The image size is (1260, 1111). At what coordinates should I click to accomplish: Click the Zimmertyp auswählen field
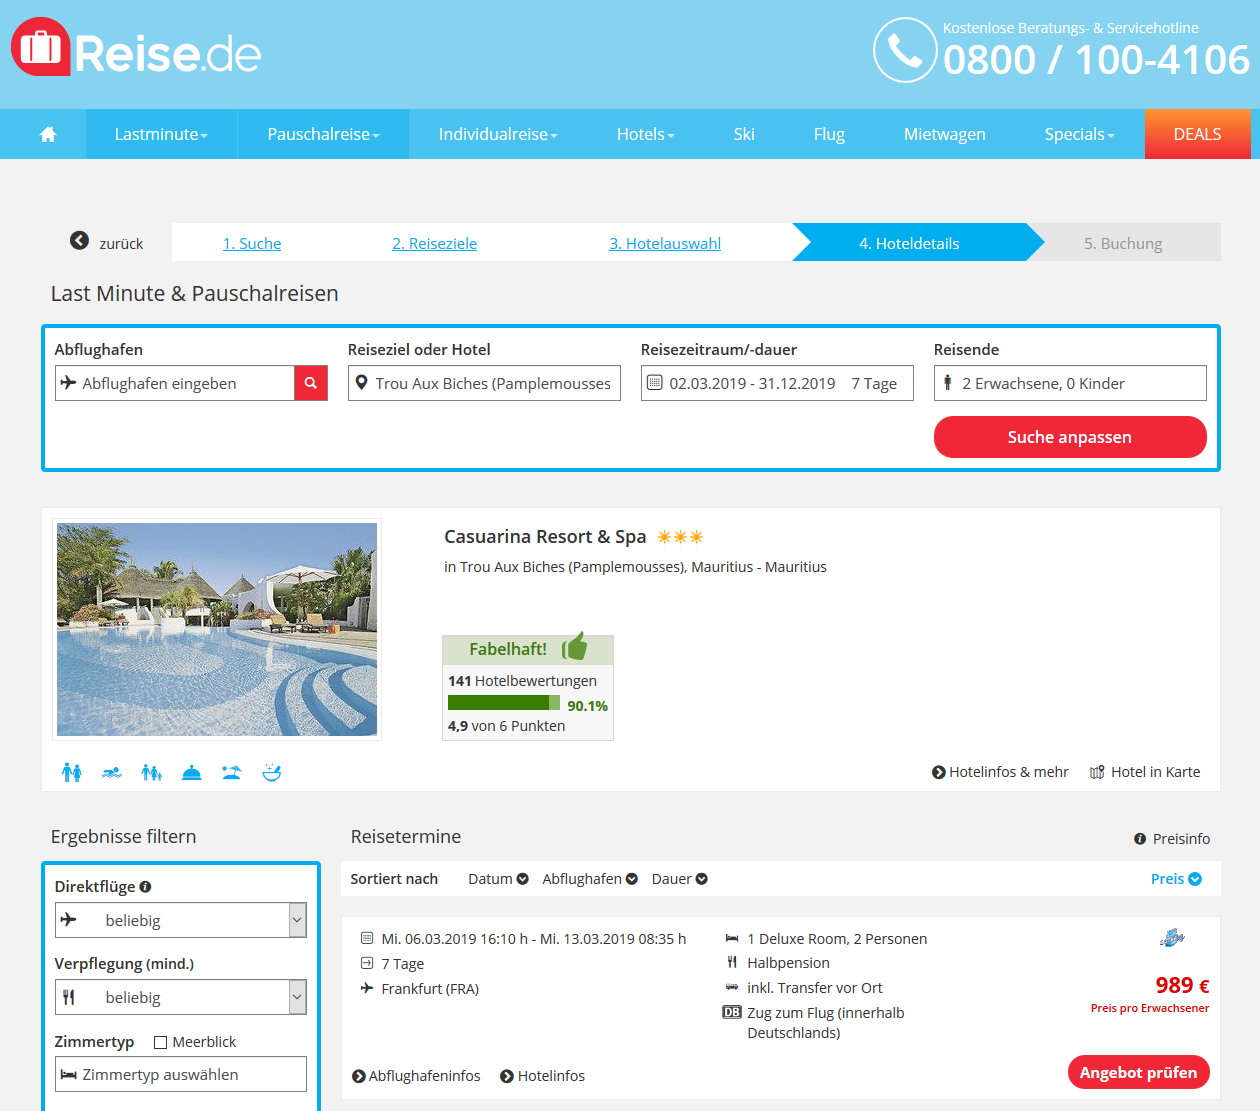point(181,1074)
